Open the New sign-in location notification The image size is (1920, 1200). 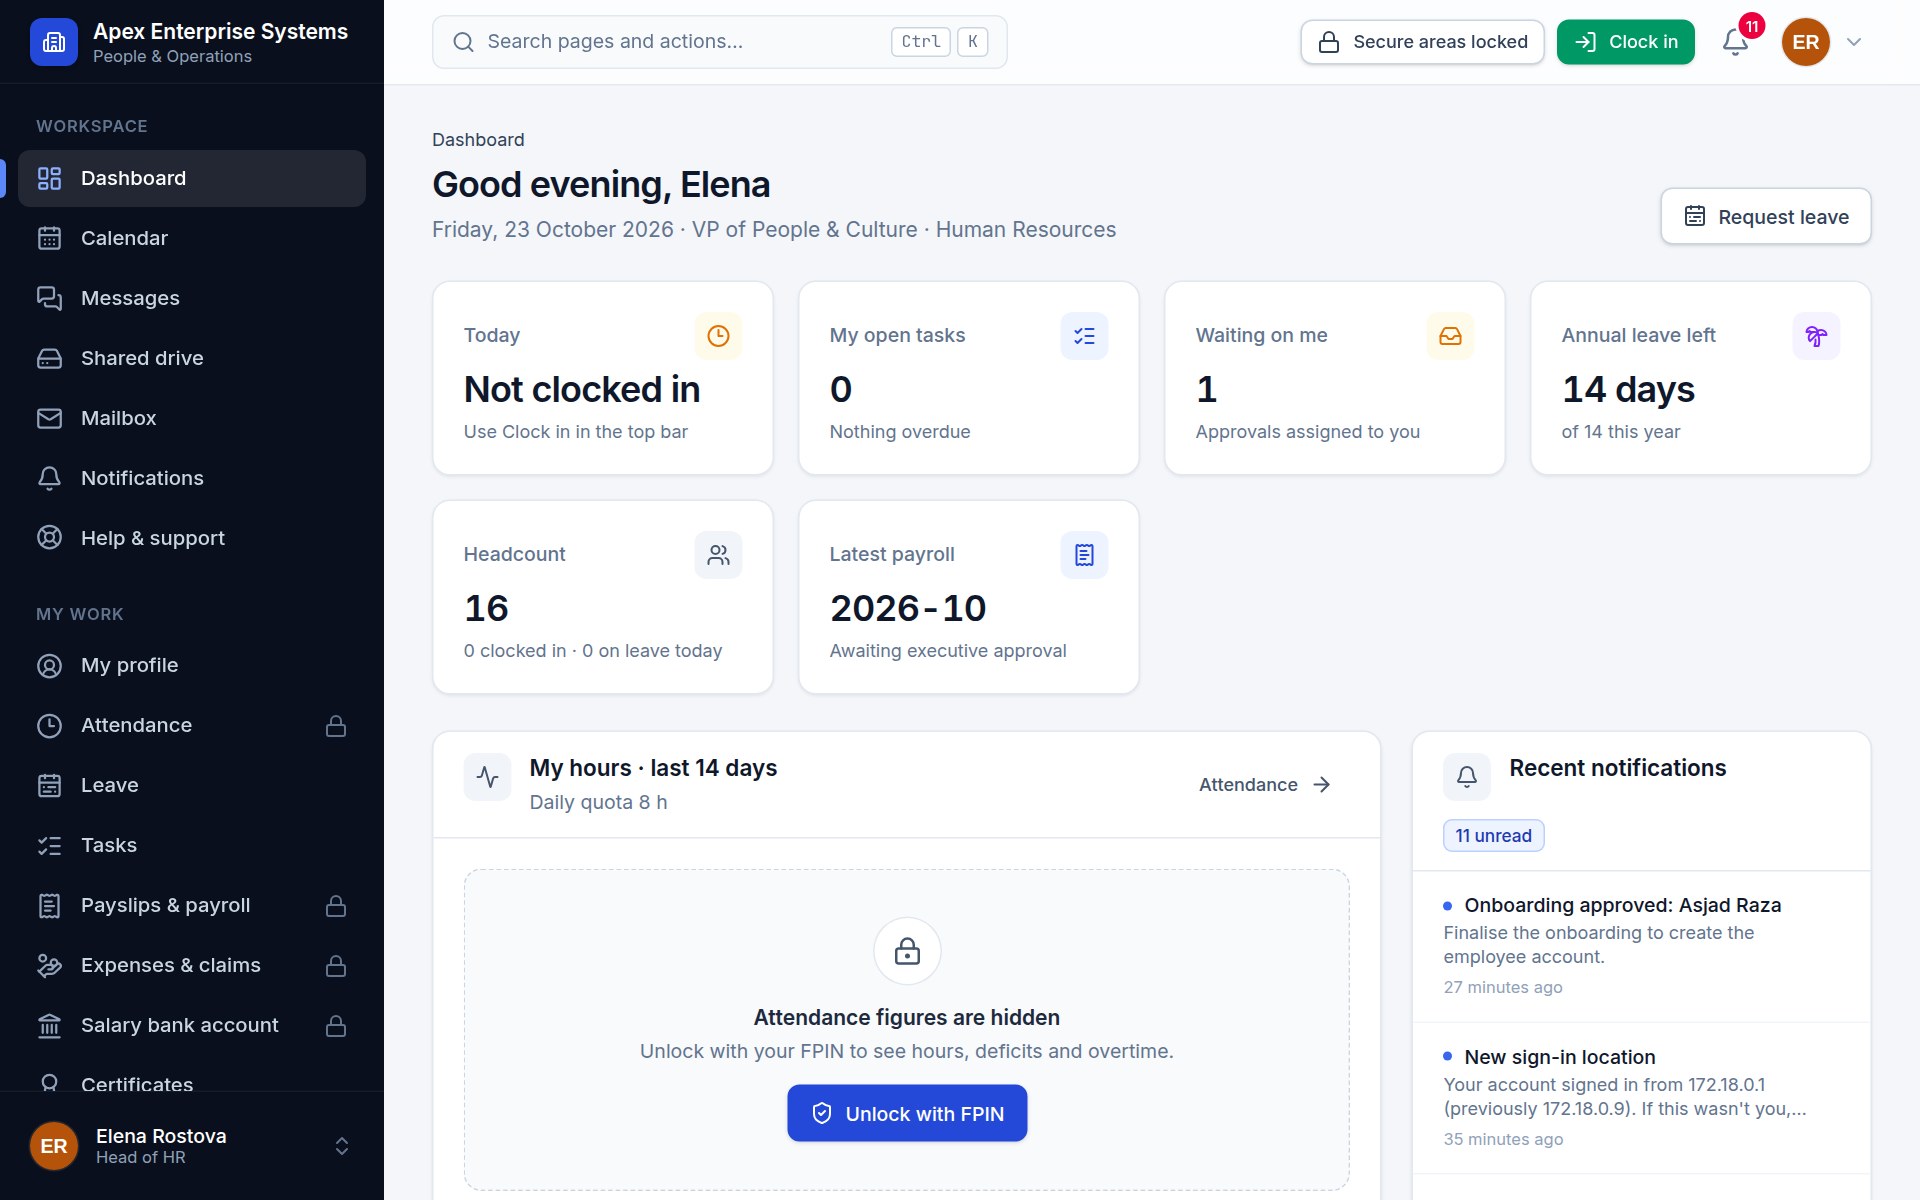(x=1641, y=1098)
